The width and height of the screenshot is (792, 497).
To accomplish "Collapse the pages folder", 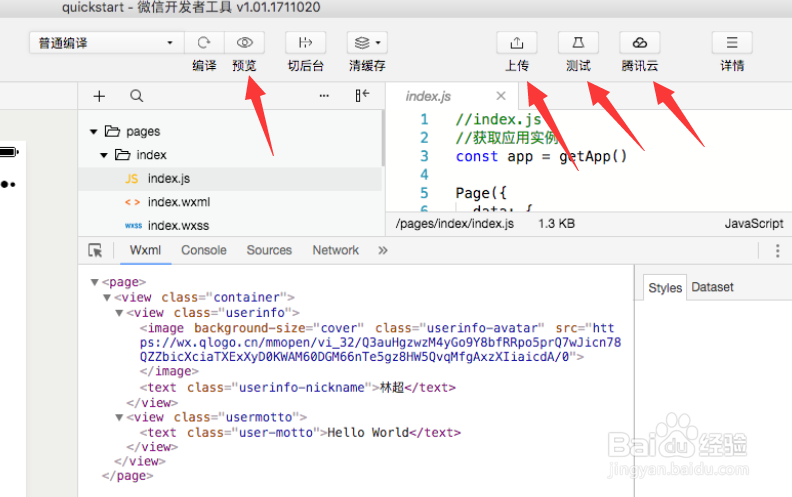I will 93,132.
